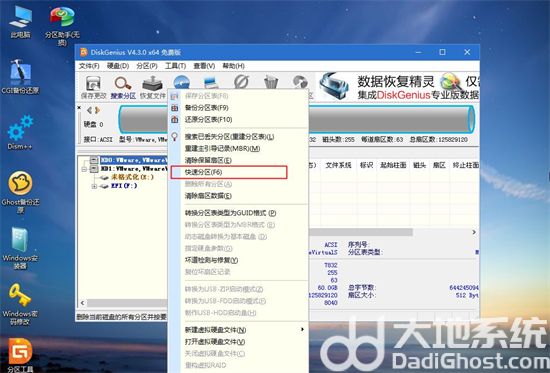Screen dimensions: 550x373
Task: Choose 坏道检测与修复(Y) entry
Action: click(211, 260)
